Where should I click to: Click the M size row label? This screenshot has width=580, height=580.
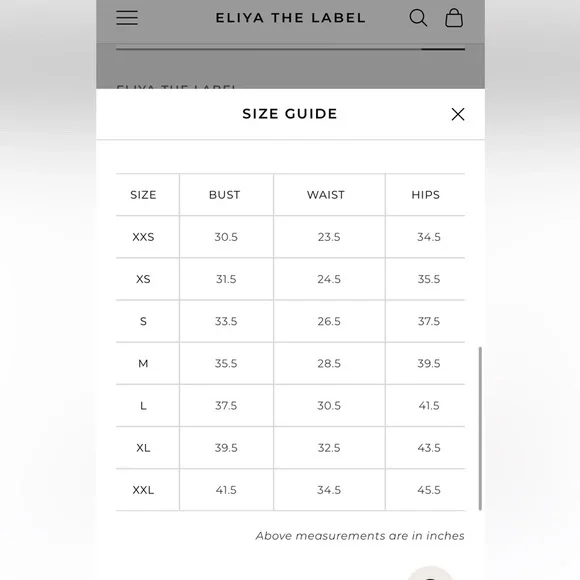tap(143, 364)
